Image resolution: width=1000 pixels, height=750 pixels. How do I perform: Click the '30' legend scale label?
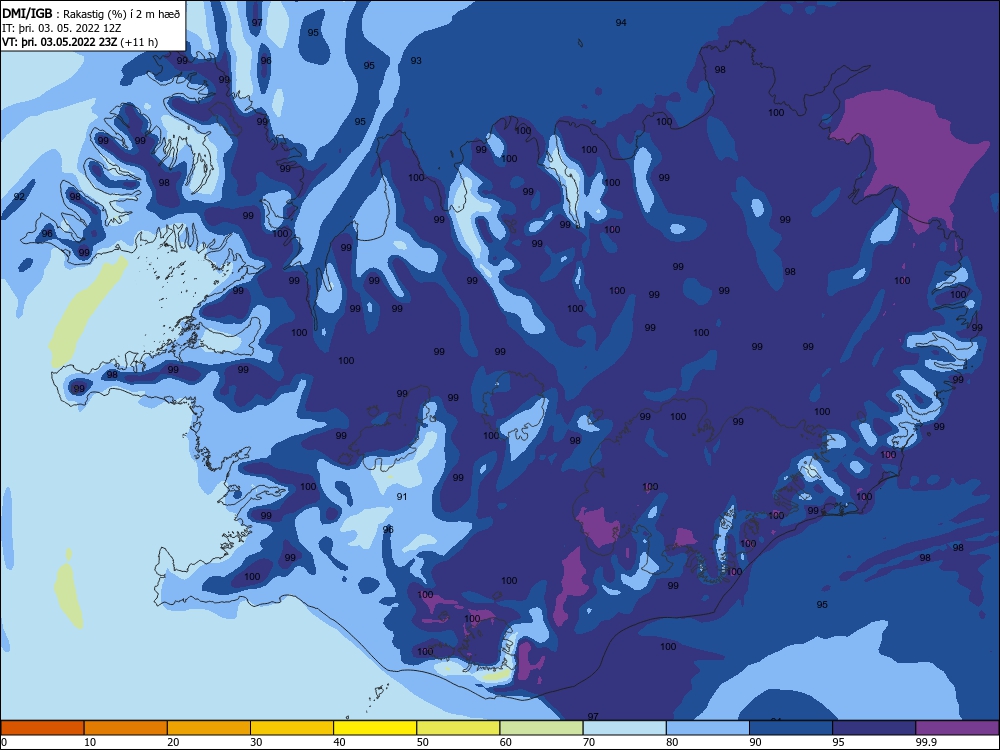point(256,742)
